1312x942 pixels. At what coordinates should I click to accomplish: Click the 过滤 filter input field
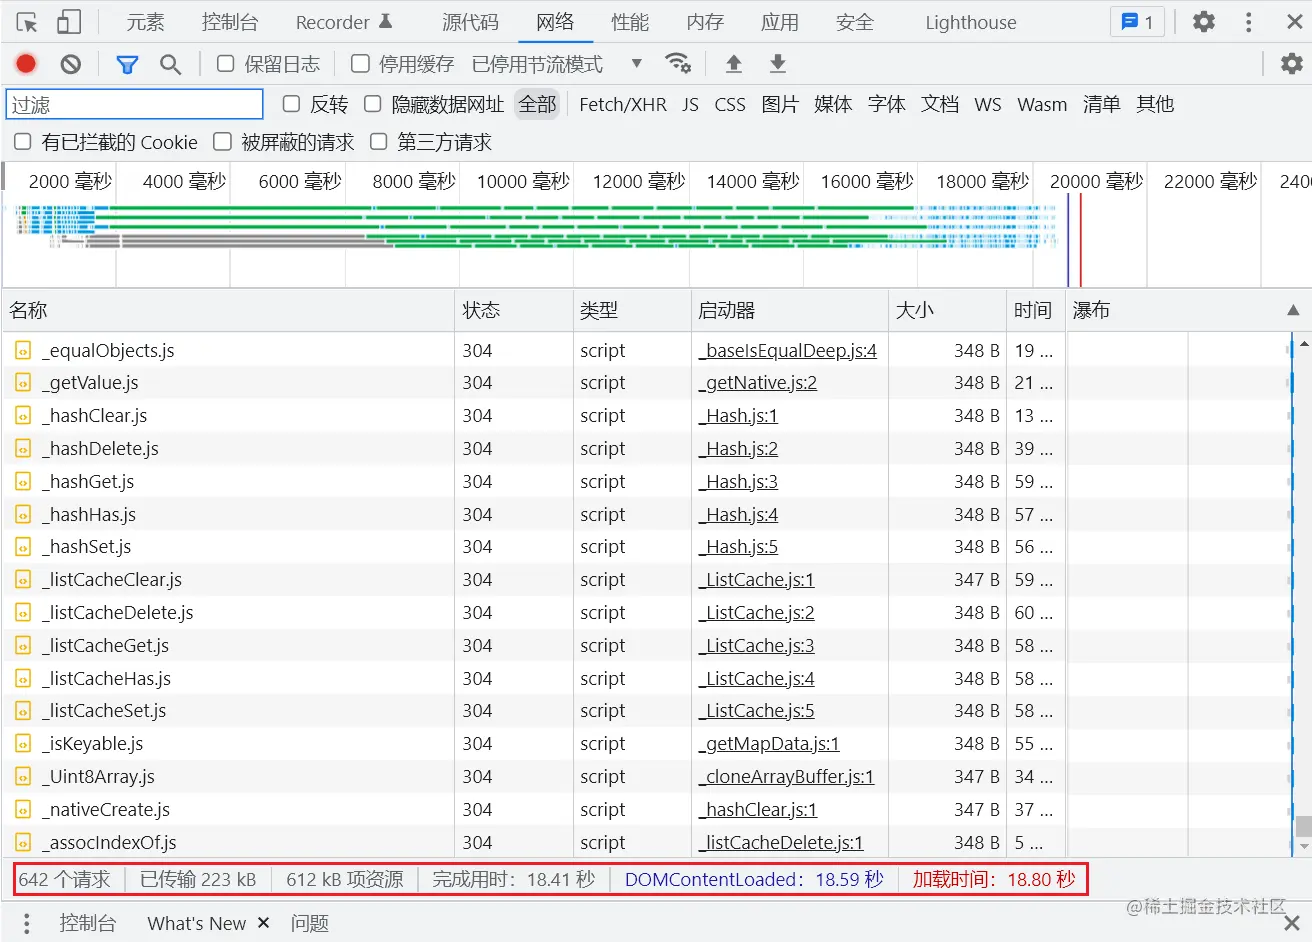coord(135,104)
